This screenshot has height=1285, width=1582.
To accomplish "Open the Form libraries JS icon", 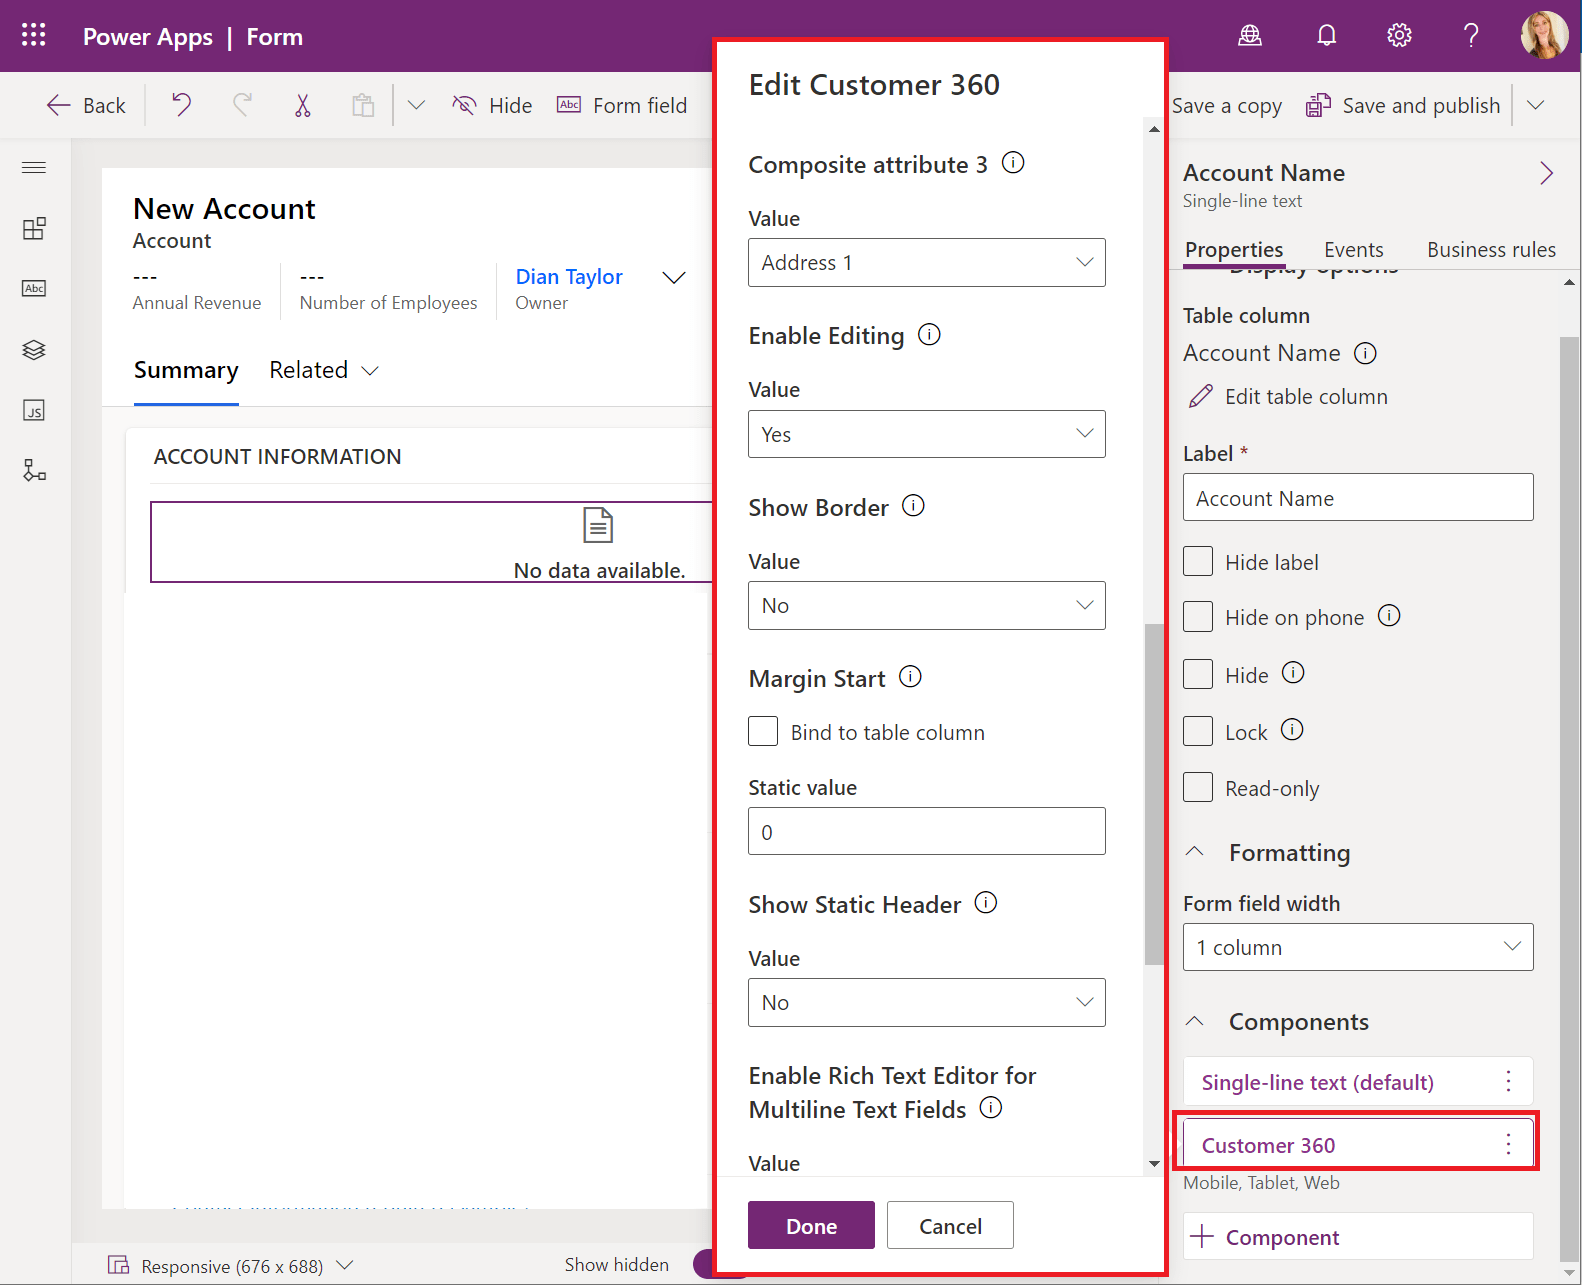I will (34, 410).
